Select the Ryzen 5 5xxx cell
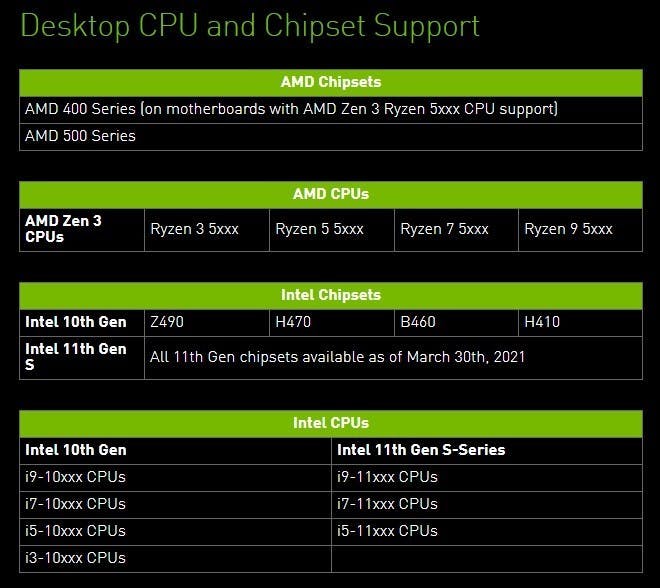Screen dimensions: 660x588 (332, 230)
